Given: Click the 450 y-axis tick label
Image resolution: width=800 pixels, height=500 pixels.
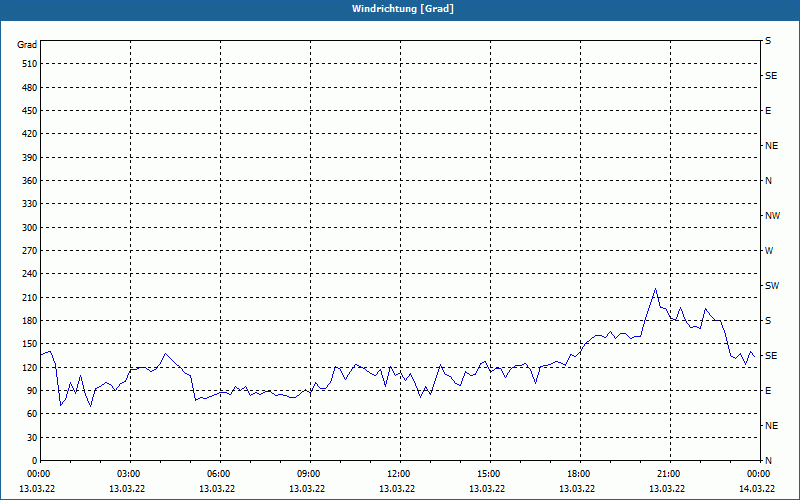Looking at the screenshot, I should [x=30, y=111].
